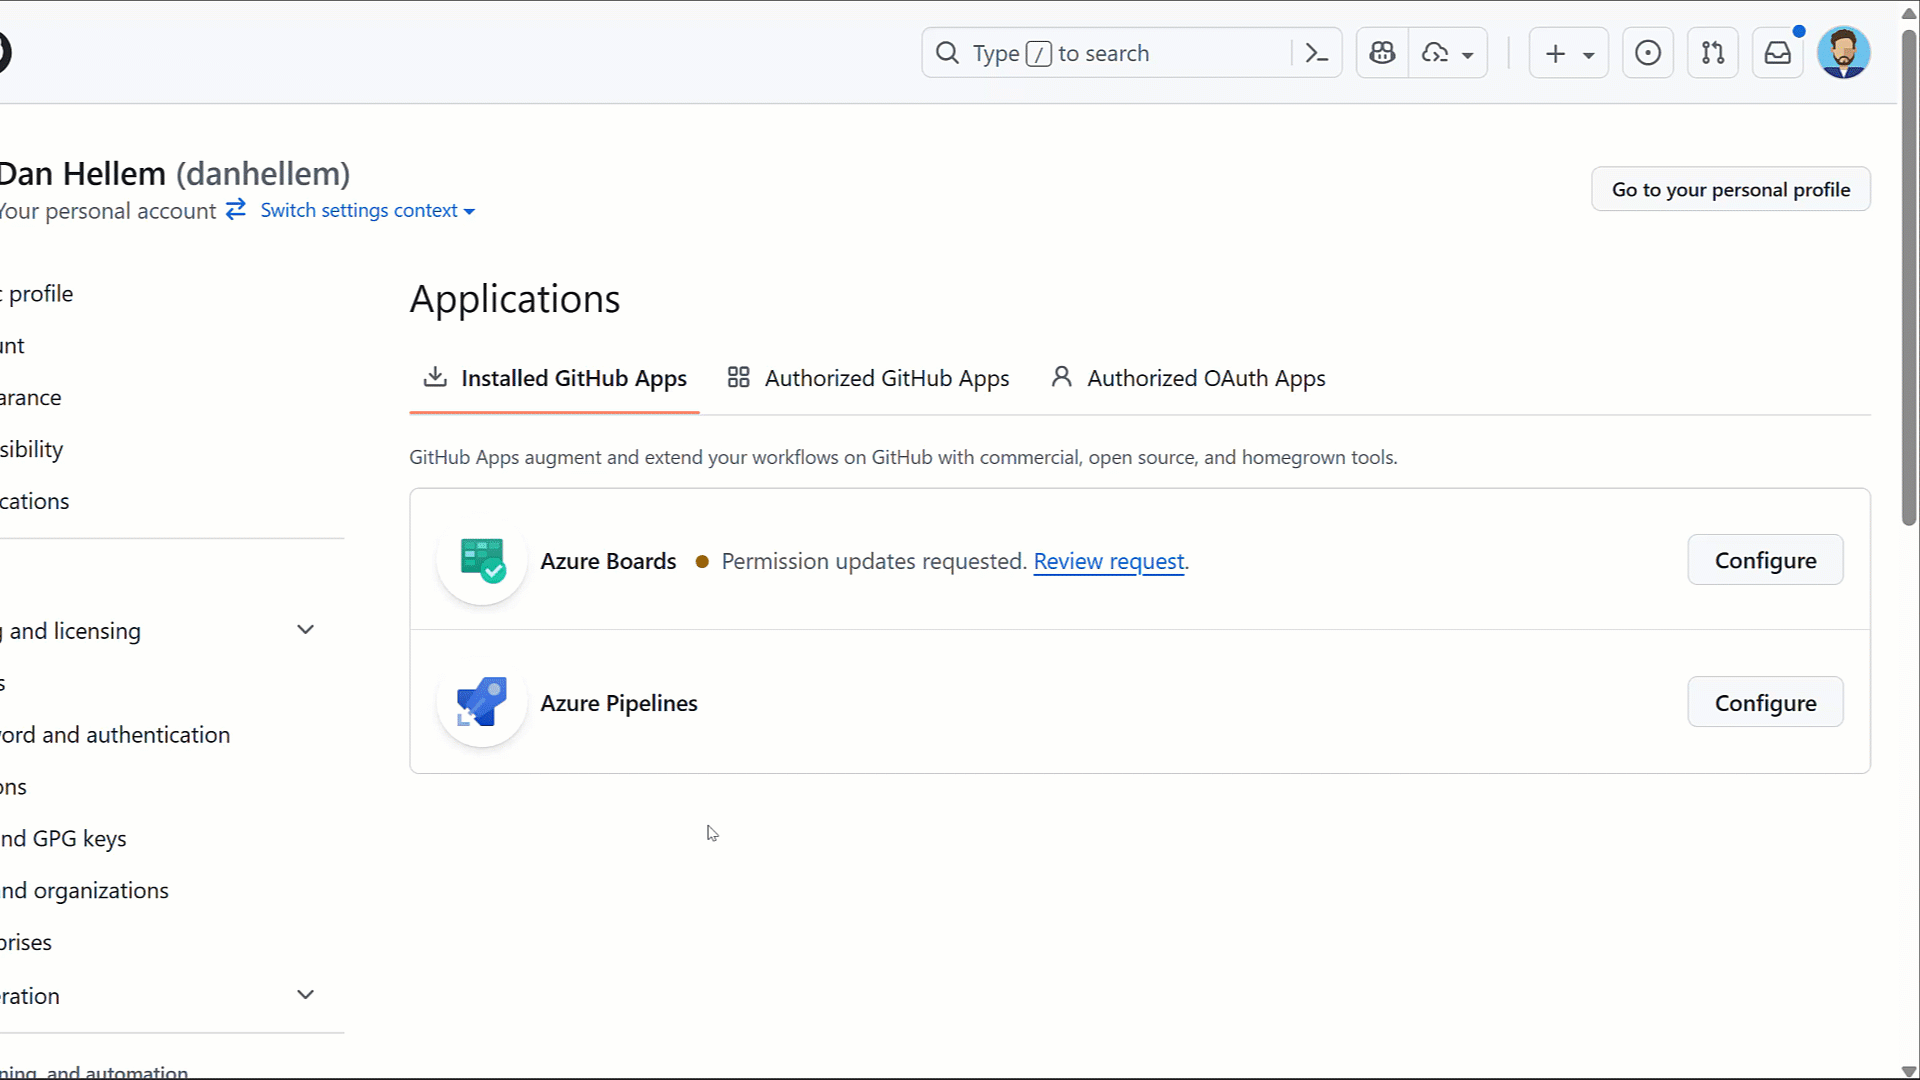Click the Azure Boards app icon
The height and width of the screenshot is (1080, 1920).
(x=482, y=560)
